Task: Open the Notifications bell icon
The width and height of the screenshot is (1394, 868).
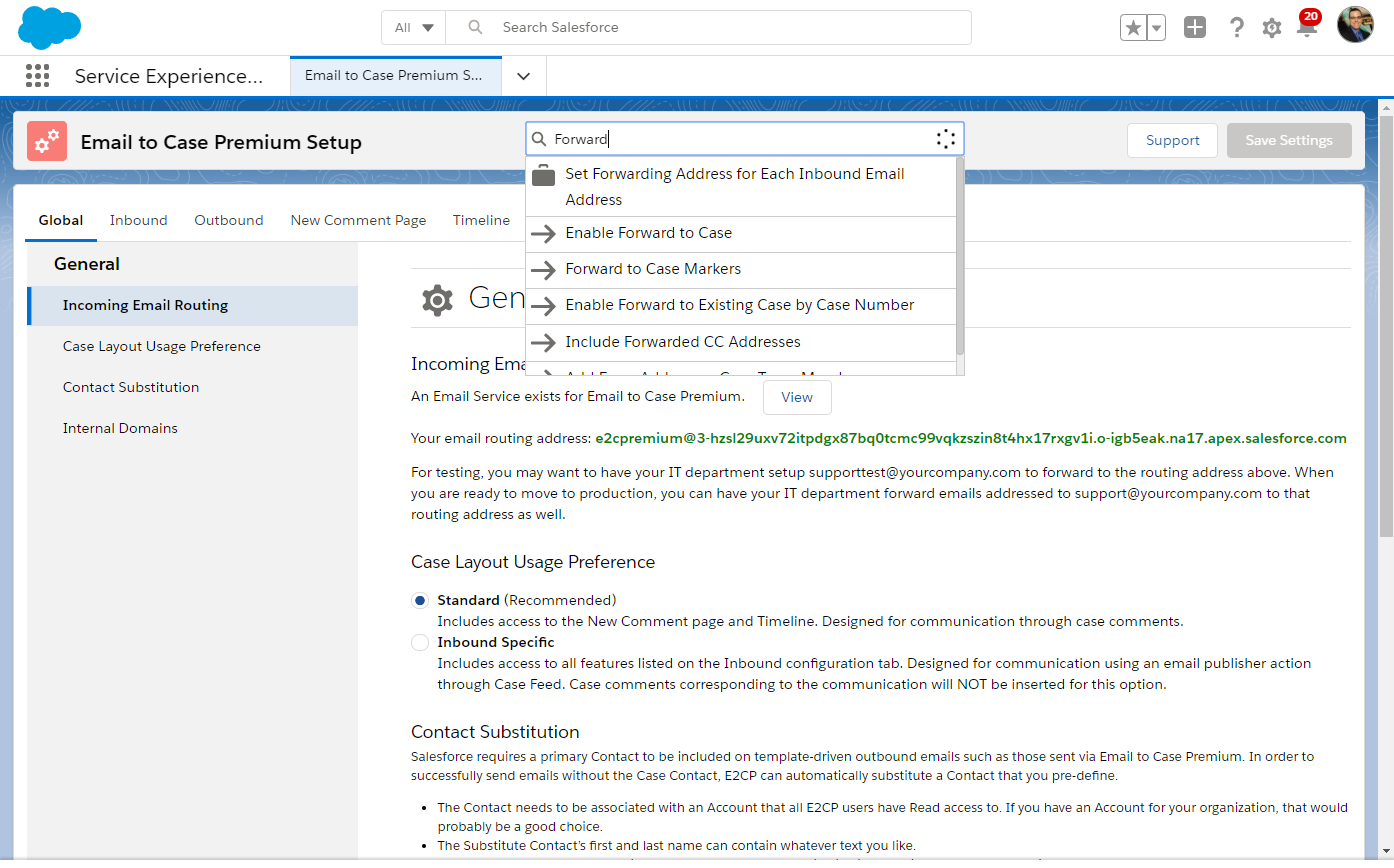Action: (1306, 27)
